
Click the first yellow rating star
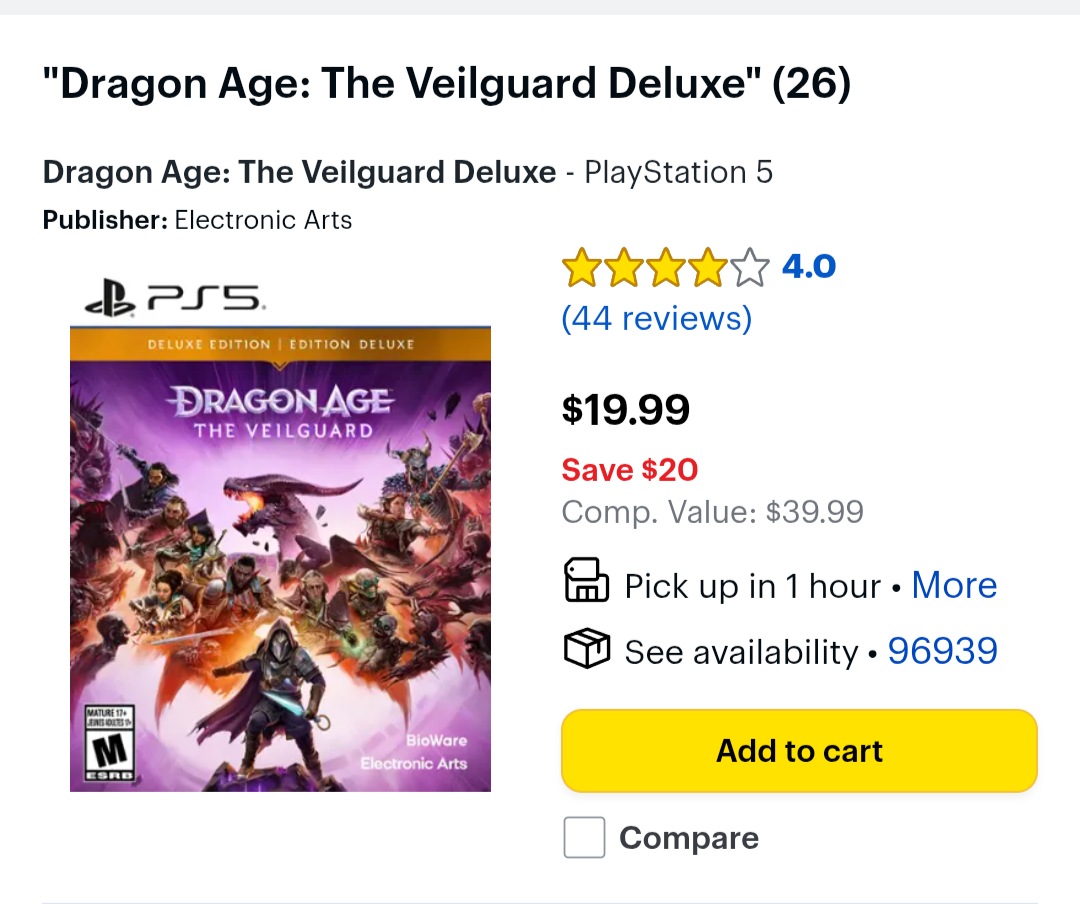(581, 269)
